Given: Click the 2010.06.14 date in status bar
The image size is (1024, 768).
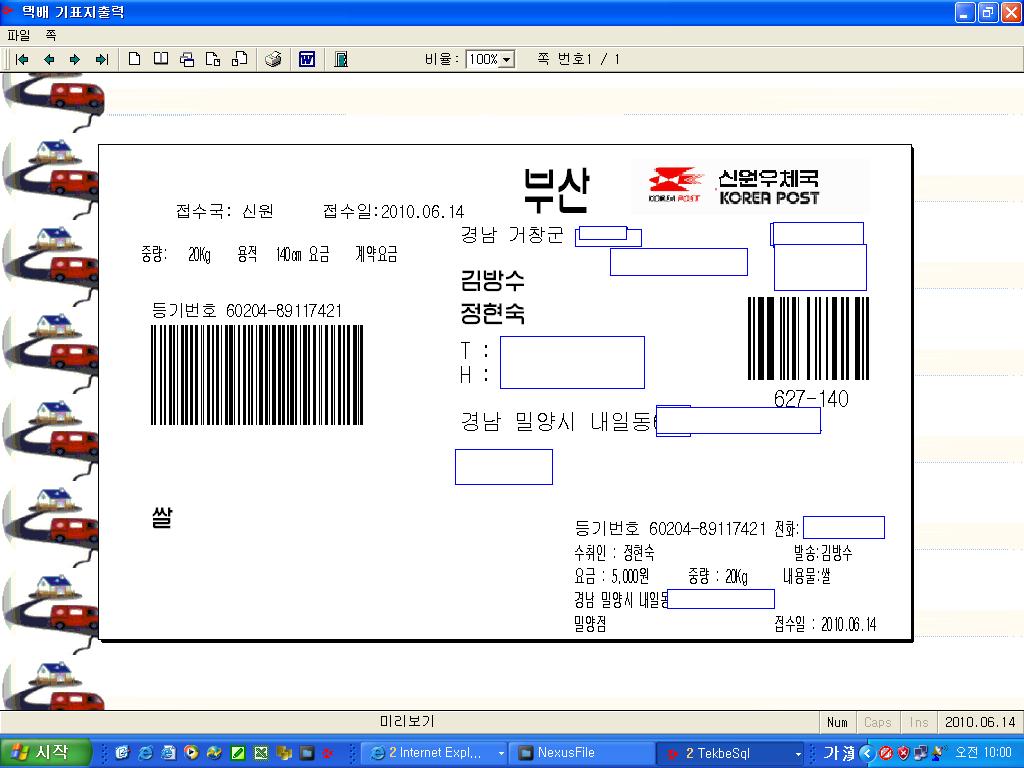Looking at the screenshot, I should (x=980, y=722).
